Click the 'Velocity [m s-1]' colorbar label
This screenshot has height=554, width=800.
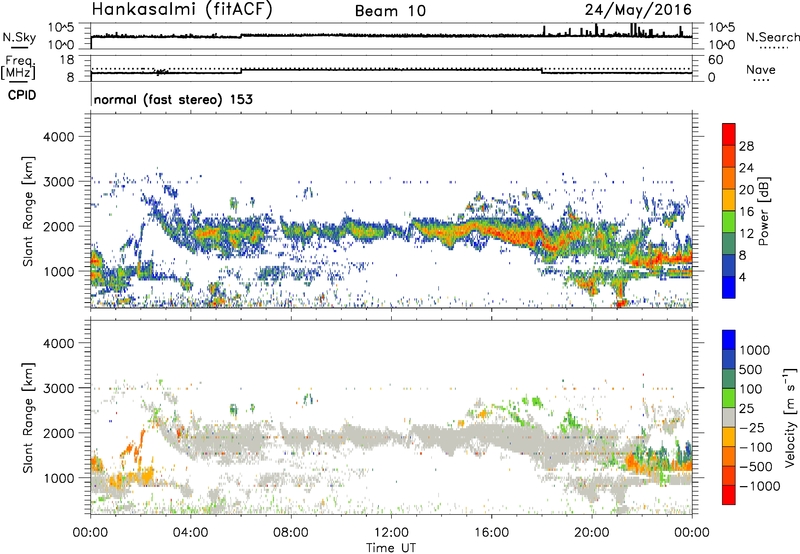[789, 417]
